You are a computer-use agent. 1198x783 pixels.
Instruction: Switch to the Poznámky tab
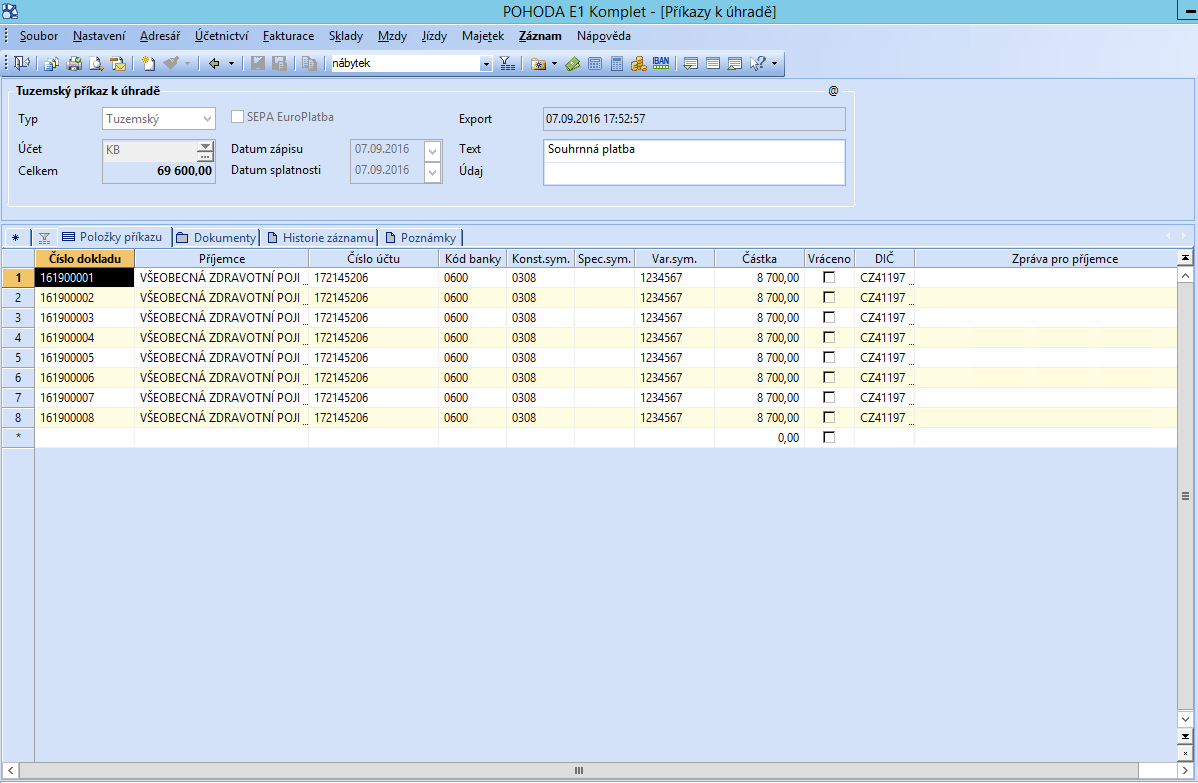[x=421, y=238]
